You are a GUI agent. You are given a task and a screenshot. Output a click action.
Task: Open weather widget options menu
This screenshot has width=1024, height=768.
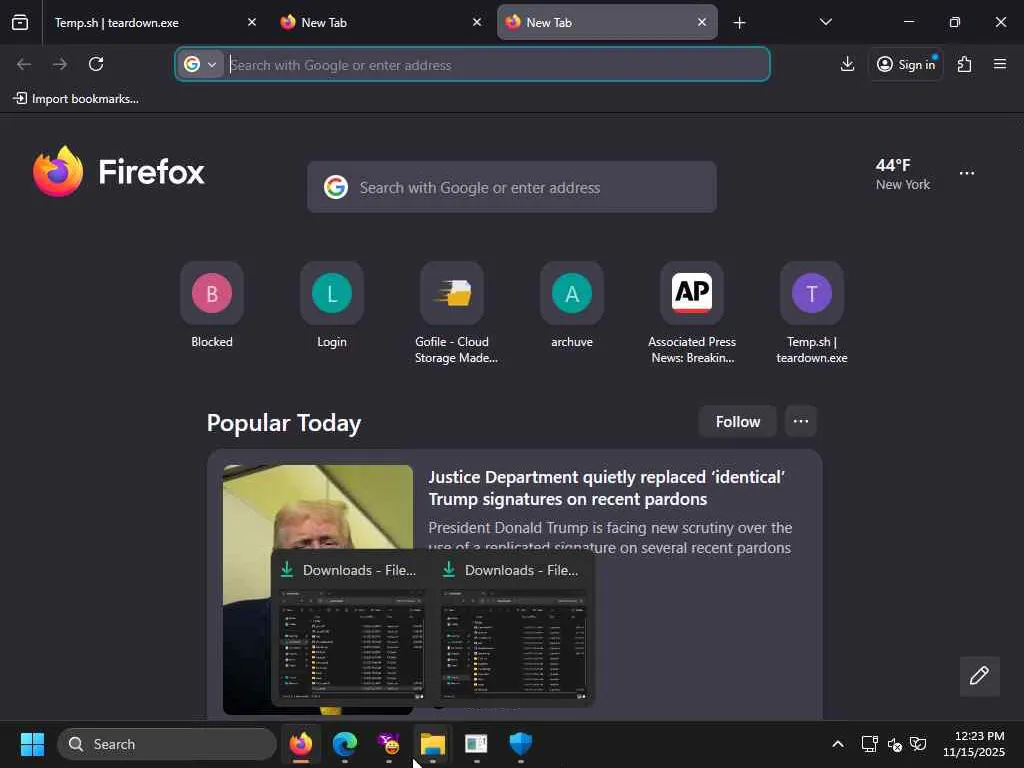pyautogui.click(x=967, y=174)
